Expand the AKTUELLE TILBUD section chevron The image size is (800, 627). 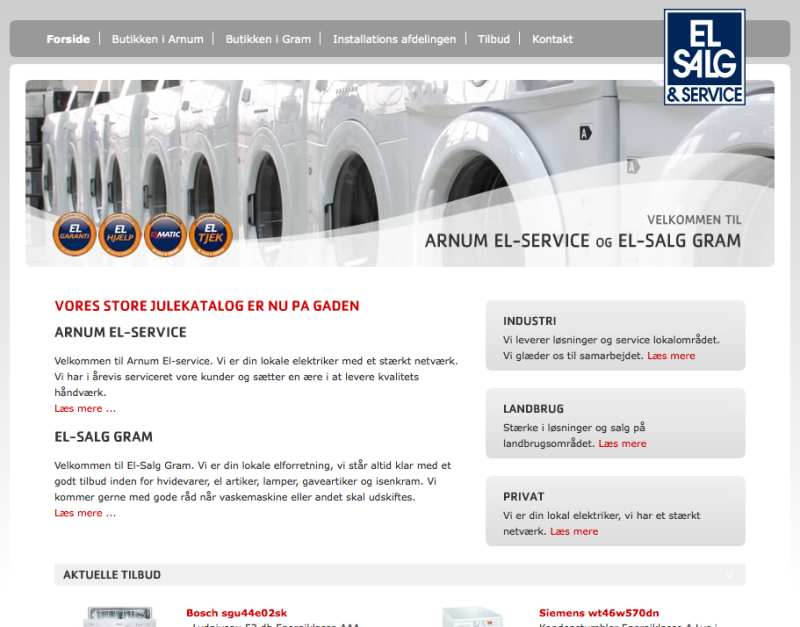point(730,575)
